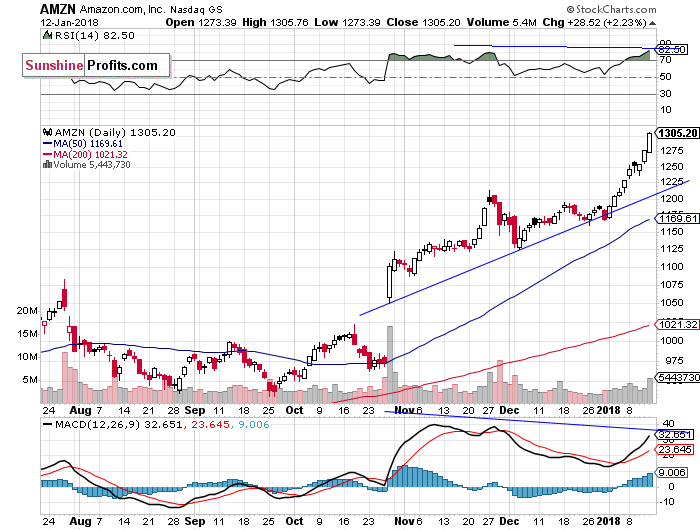Click 2018 on the MACD panel date axis
Viewport: 700px width, 530px height.
[609, 521]
